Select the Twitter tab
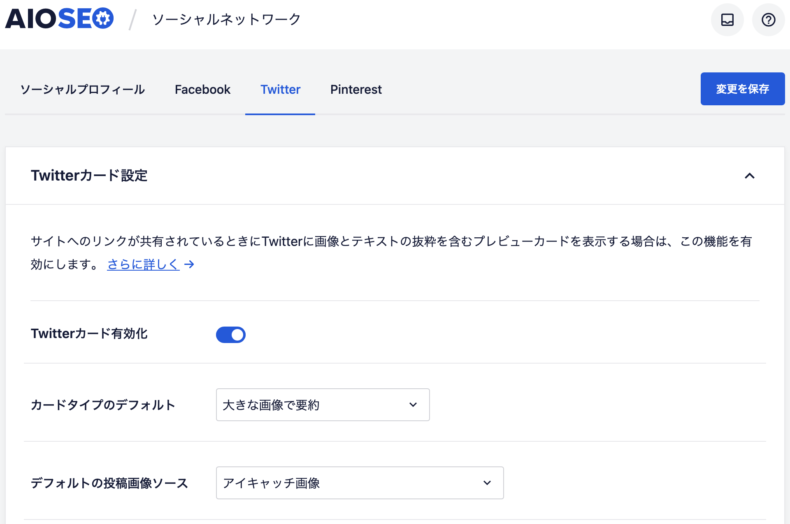 point(280,90)
